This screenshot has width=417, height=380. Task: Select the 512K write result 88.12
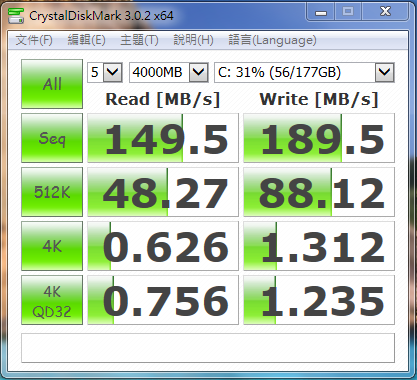[x=319, y=192]
